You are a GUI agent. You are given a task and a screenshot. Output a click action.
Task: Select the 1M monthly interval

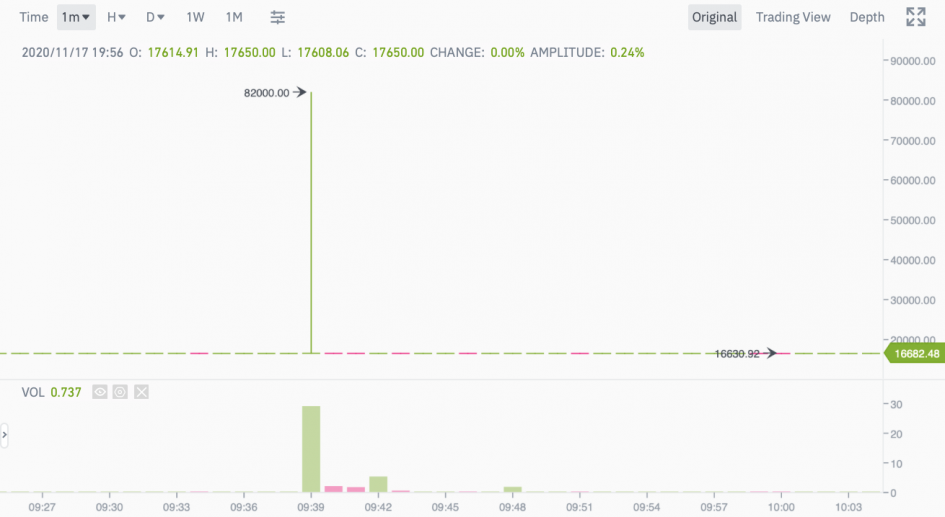coord(234,17)
